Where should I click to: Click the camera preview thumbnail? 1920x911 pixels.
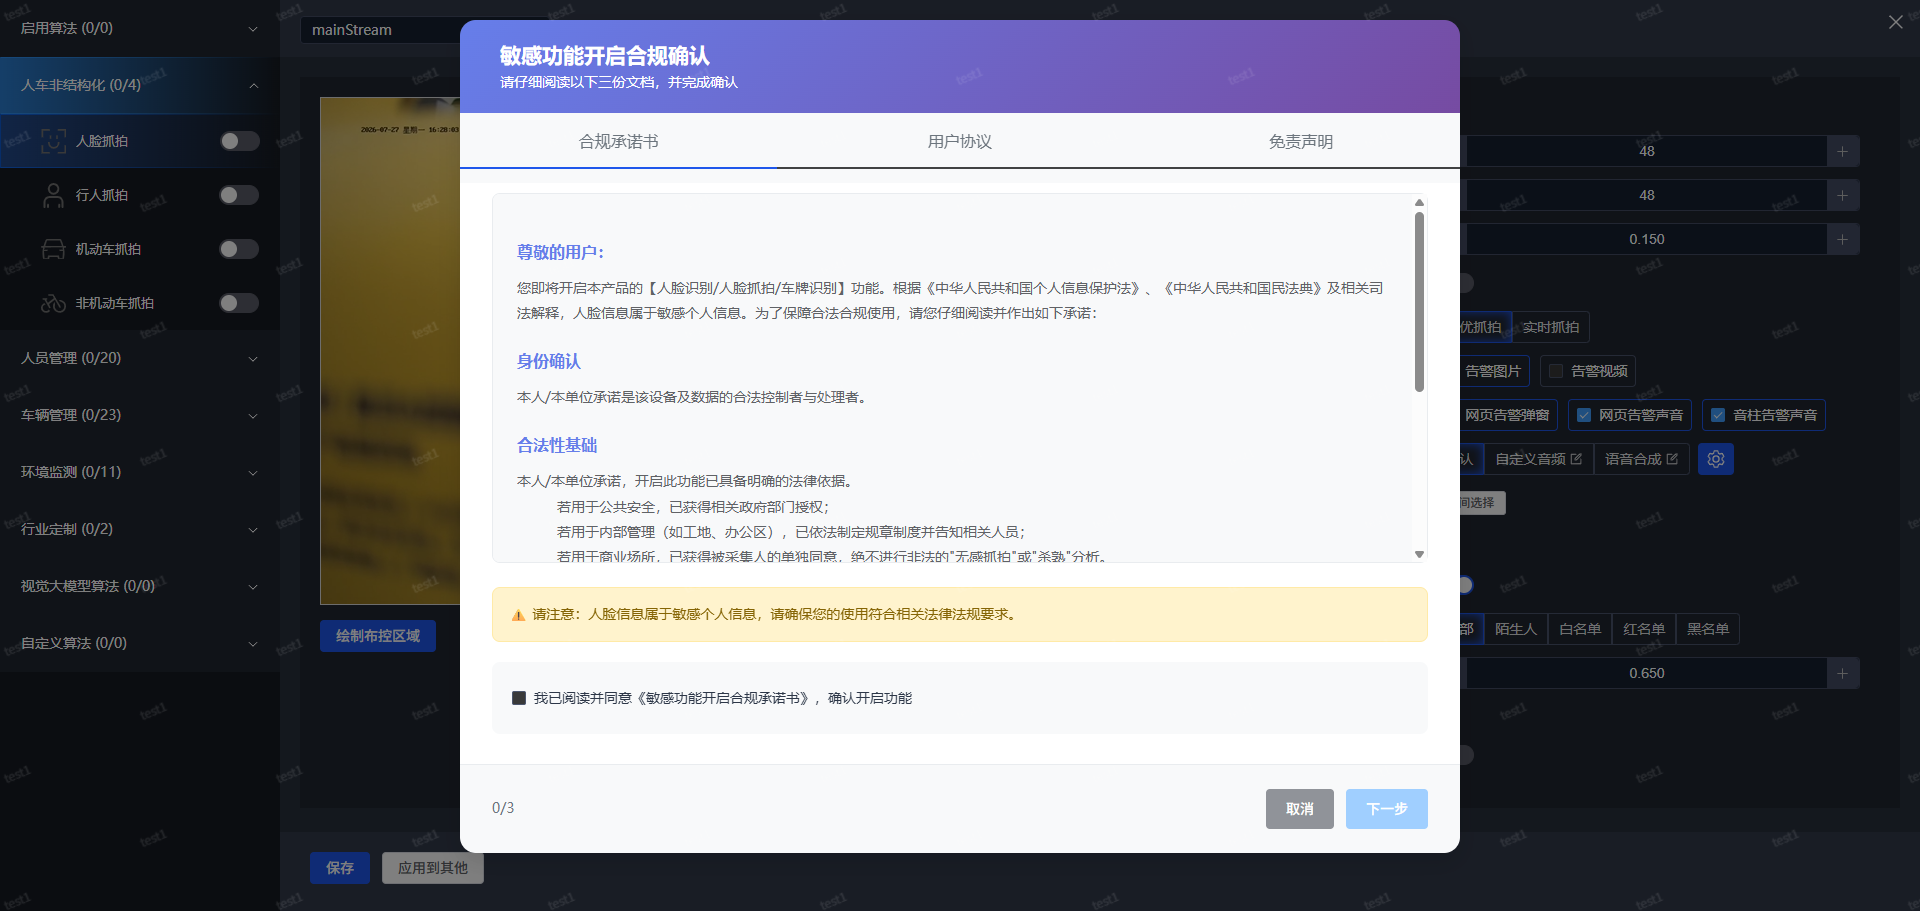coord(390,351)
